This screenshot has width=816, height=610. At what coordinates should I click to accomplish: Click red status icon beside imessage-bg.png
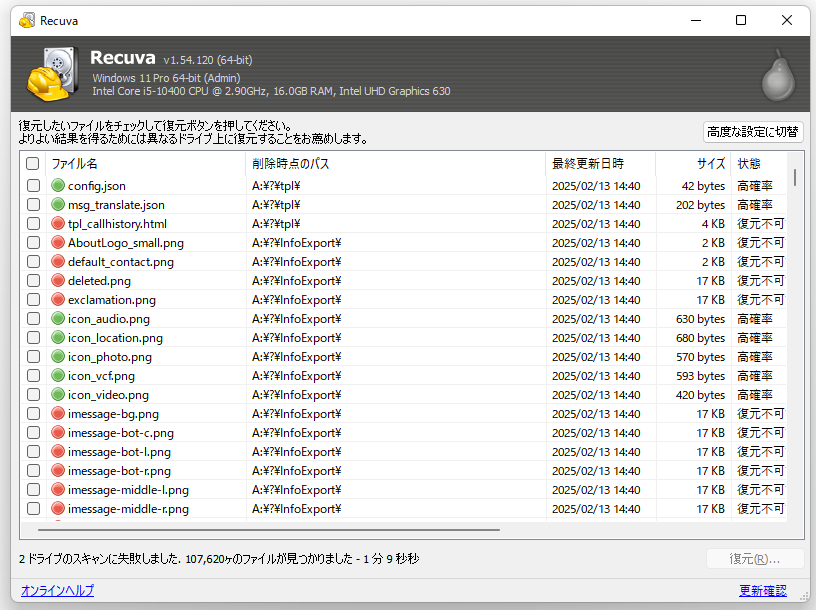point(58,414)
